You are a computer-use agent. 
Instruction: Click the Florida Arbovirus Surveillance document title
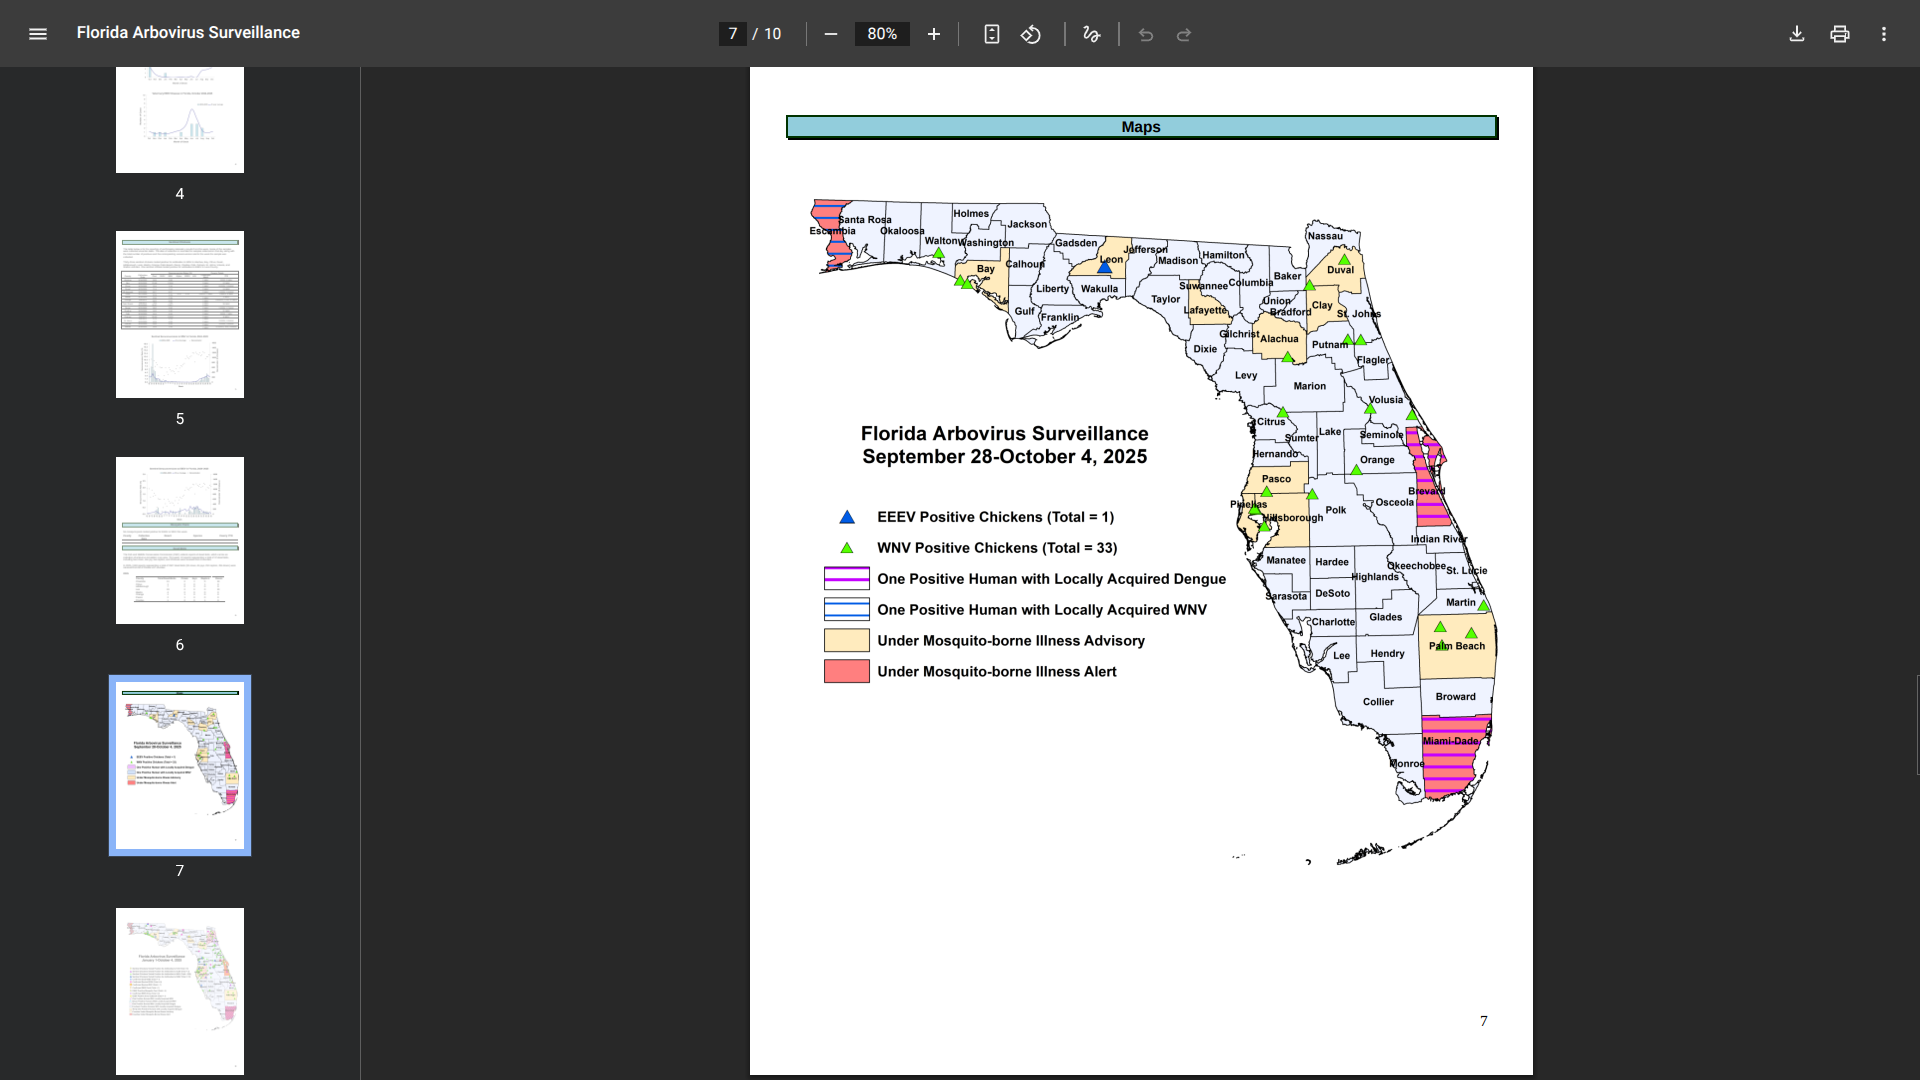coord(188,33)
